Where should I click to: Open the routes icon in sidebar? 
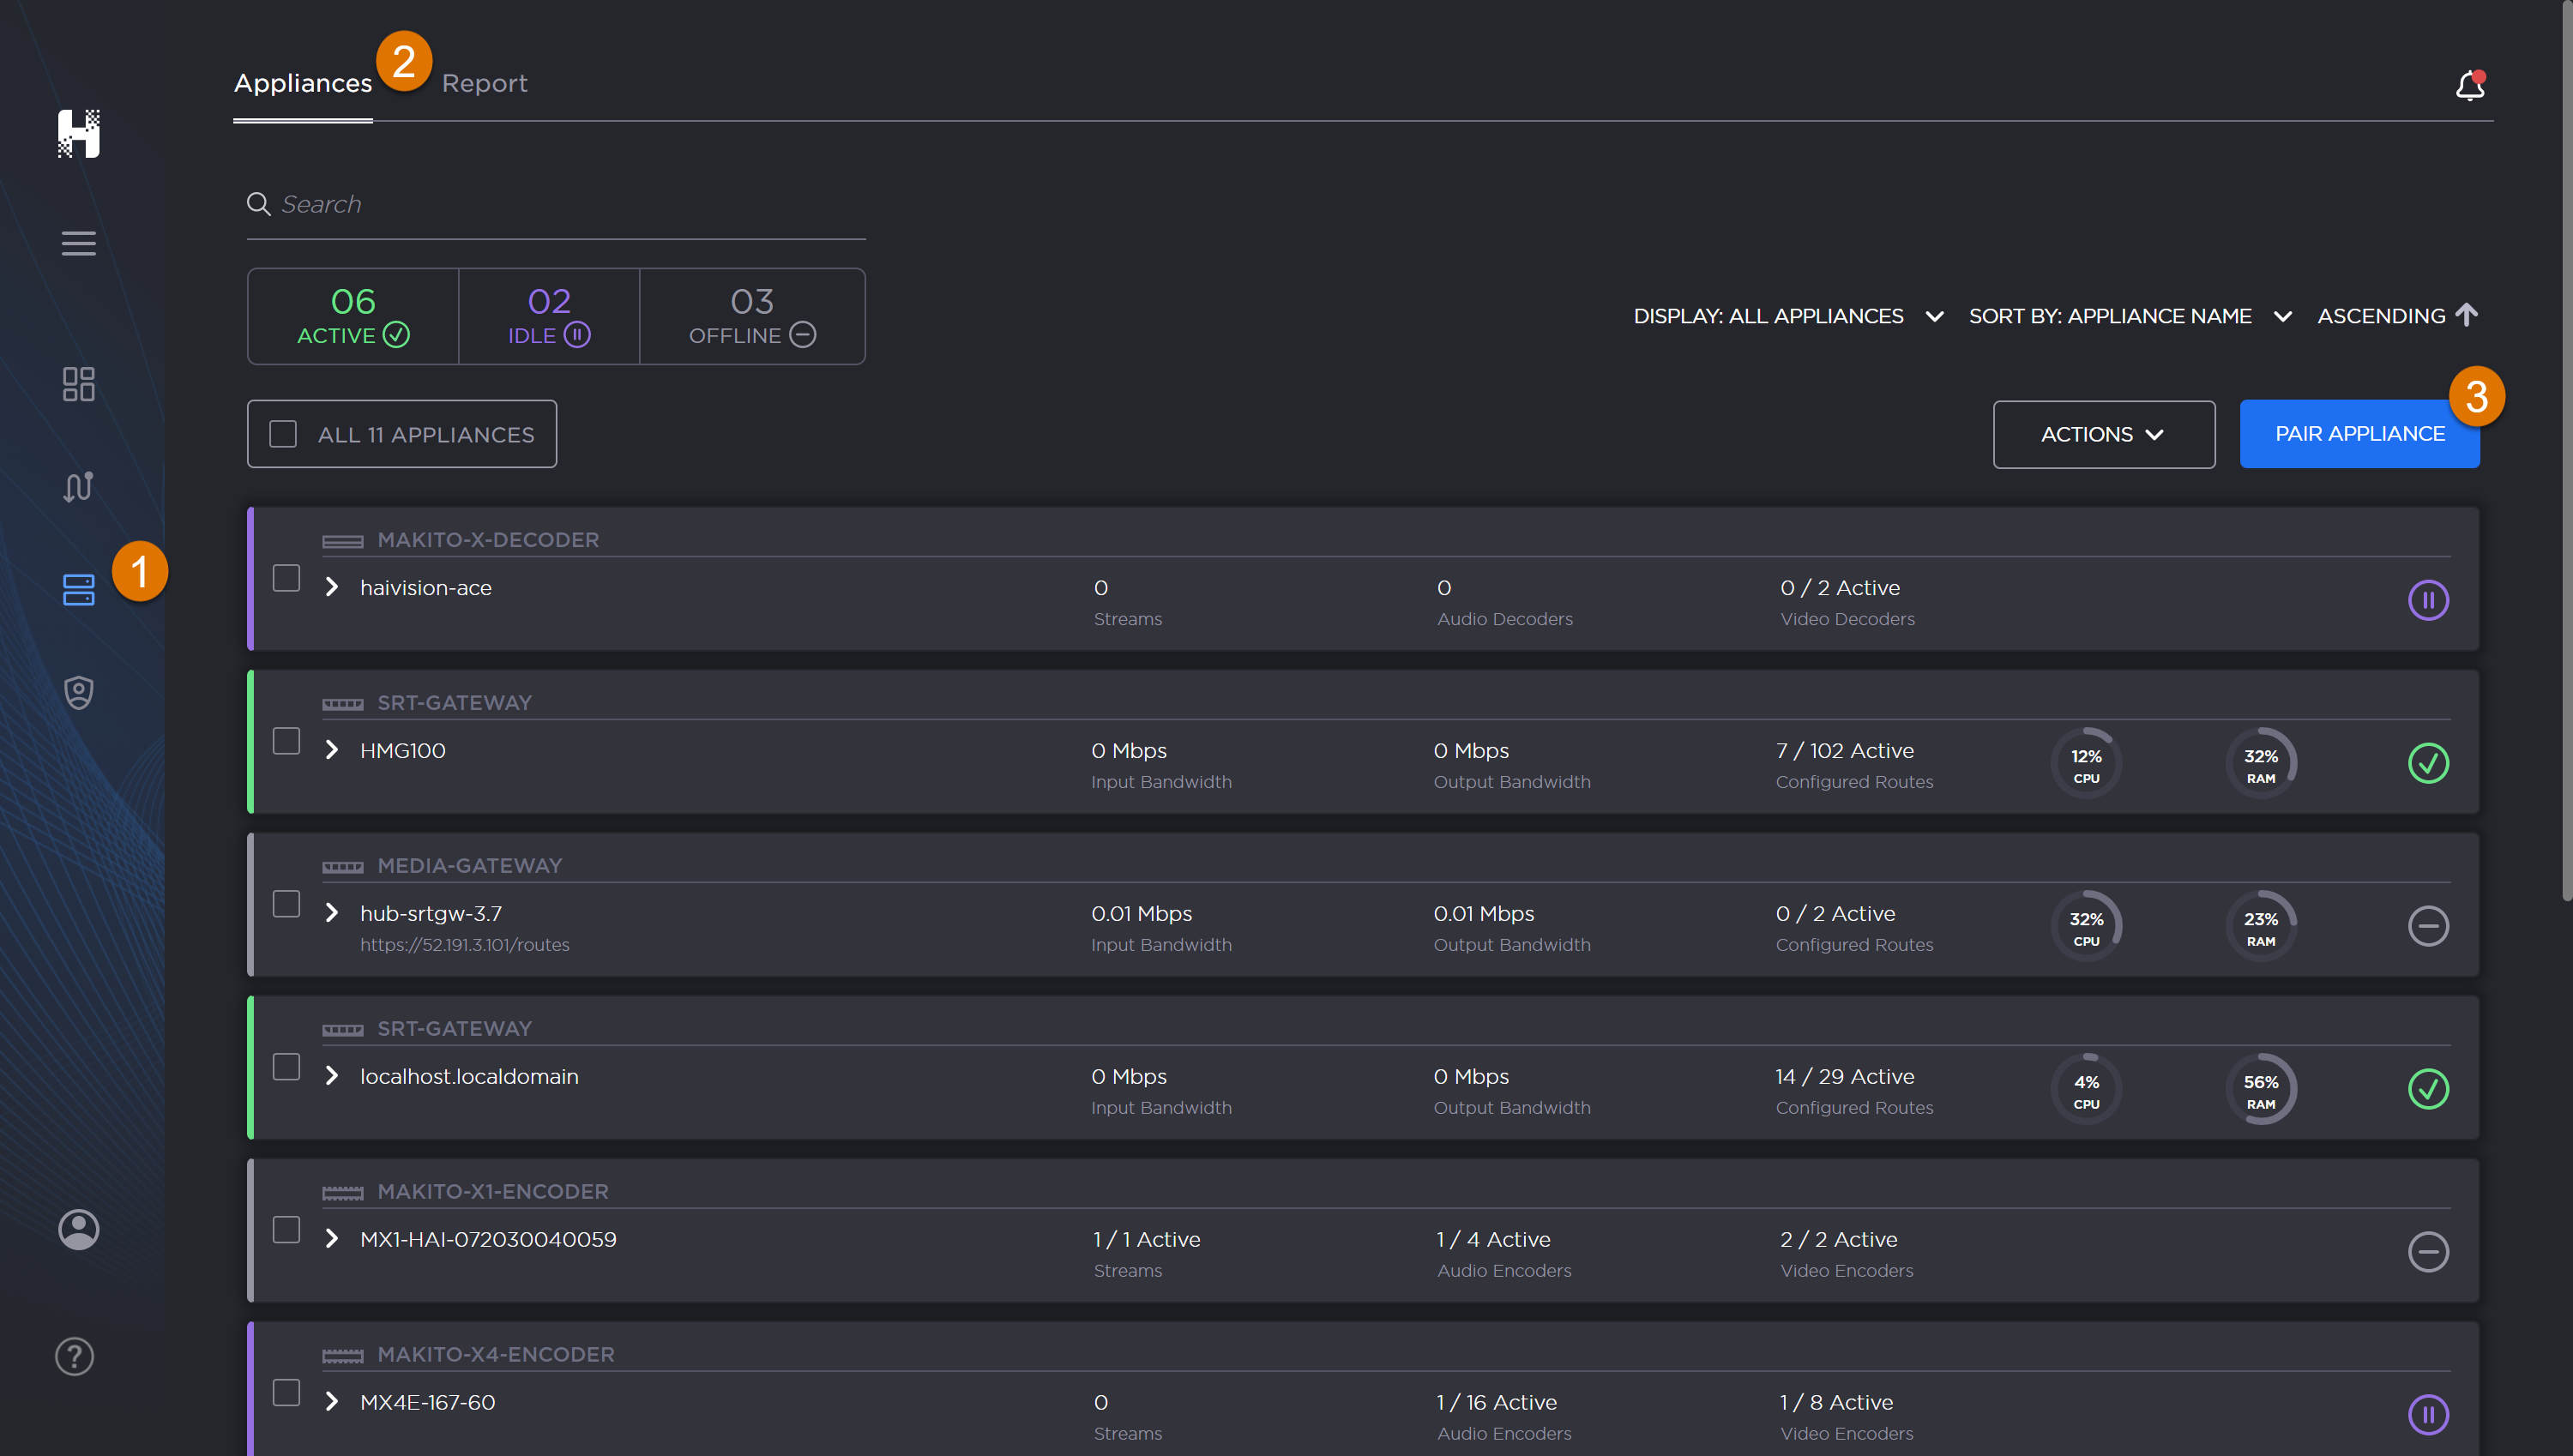pyautogui.click(x=78, y=487)
